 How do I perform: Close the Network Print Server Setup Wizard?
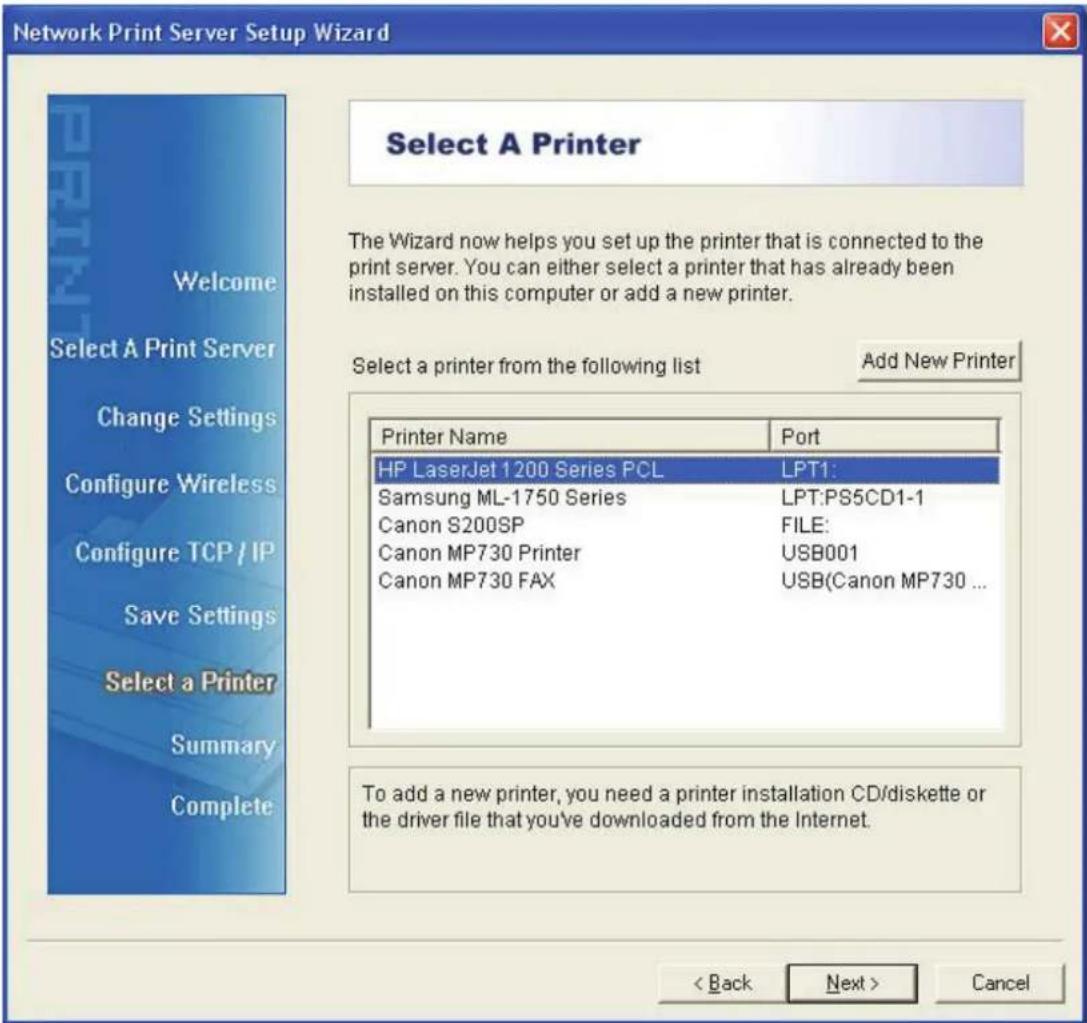tap(1061, 31)
